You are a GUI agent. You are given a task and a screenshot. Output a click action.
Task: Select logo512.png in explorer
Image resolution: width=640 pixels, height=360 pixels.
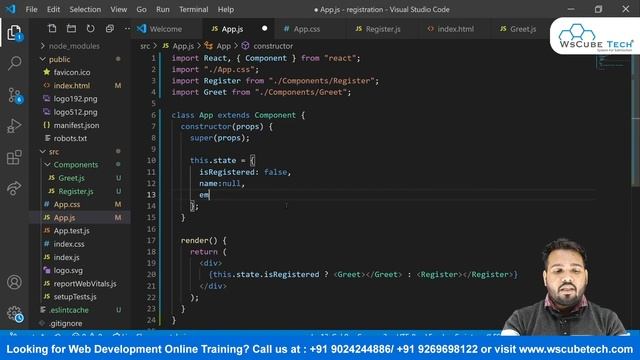pyautogui.click(x=76, y=112)
